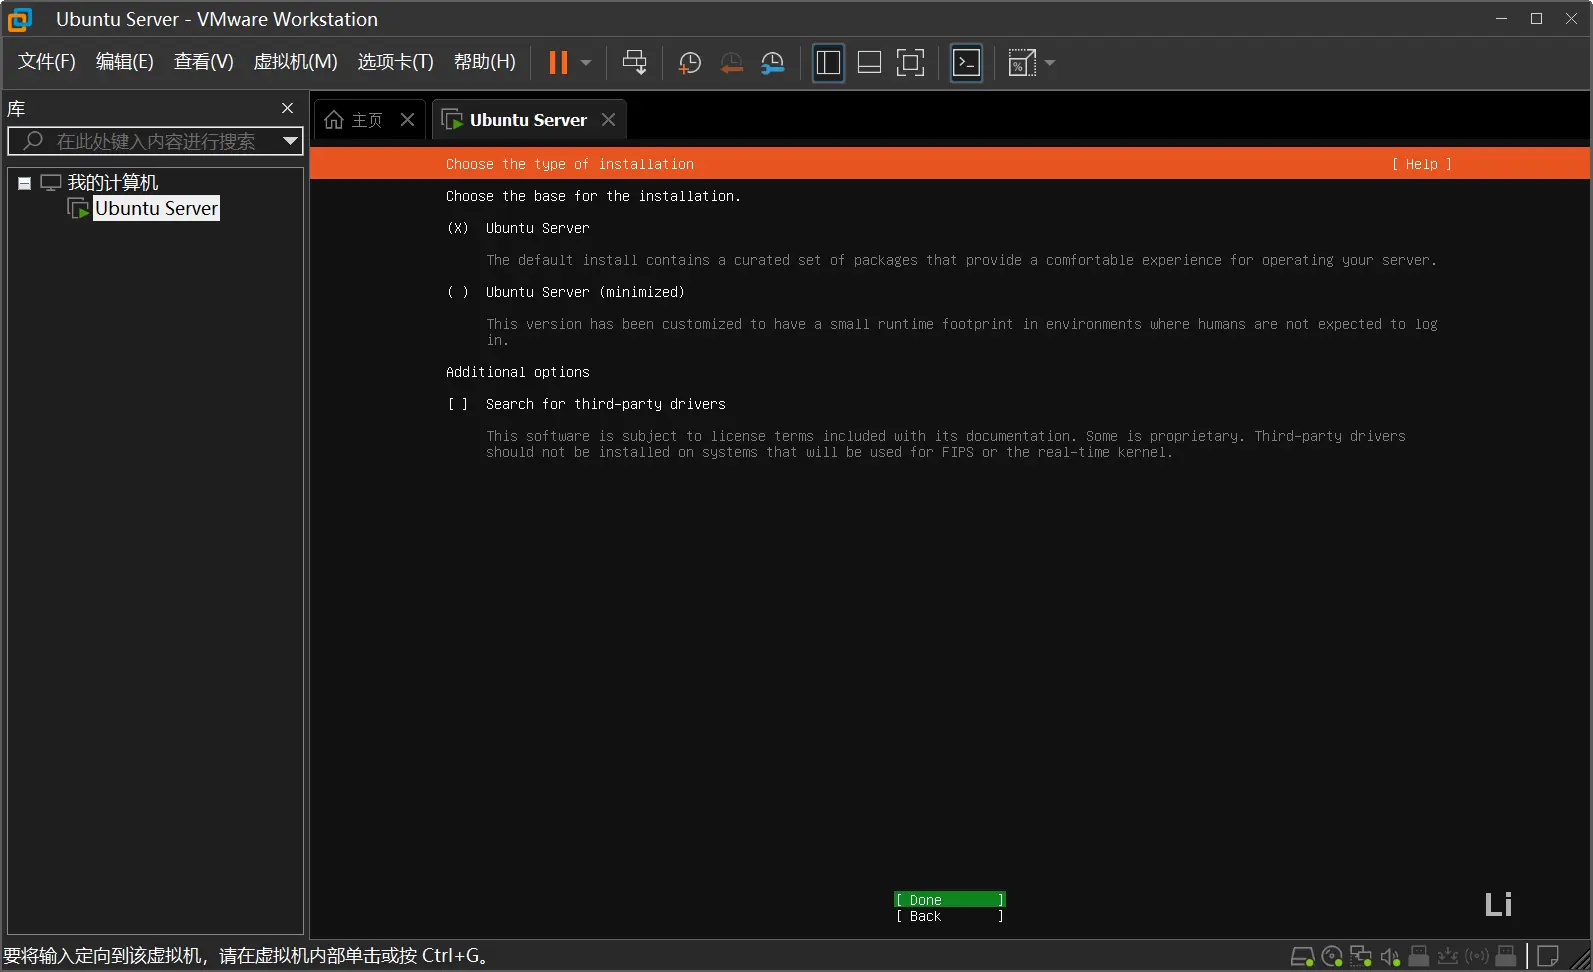The height and width of the screenshot is (972, 1593).
Task: Switch to the 主页 home tab
Action: [x=355, y=120]
